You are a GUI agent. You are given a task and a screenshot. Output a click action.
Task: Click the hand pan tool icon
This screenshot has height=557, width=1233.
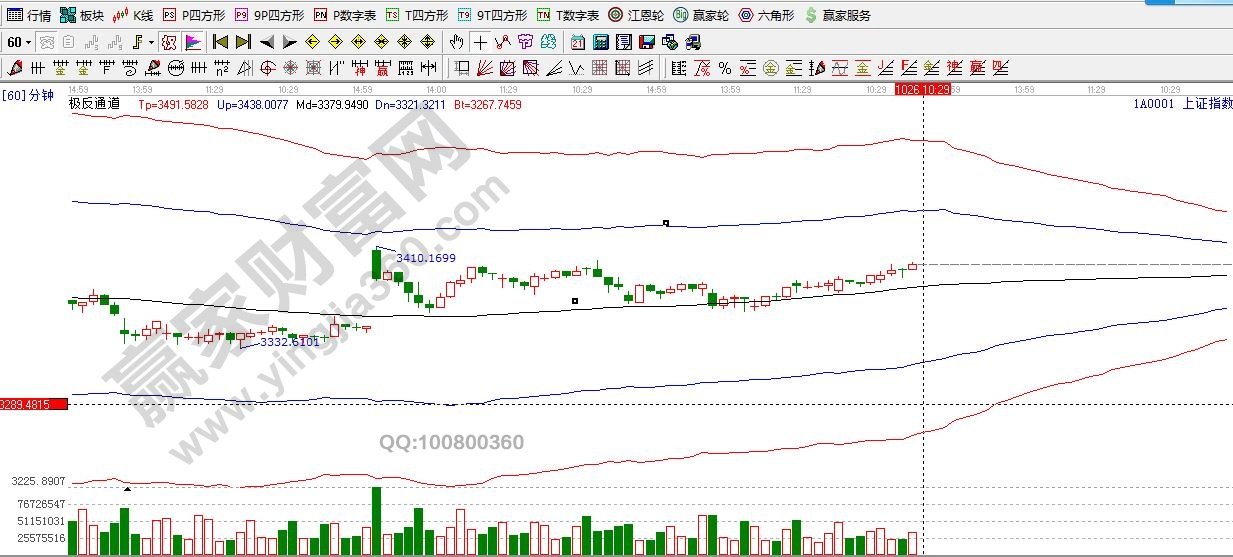[x=457, y=42]
